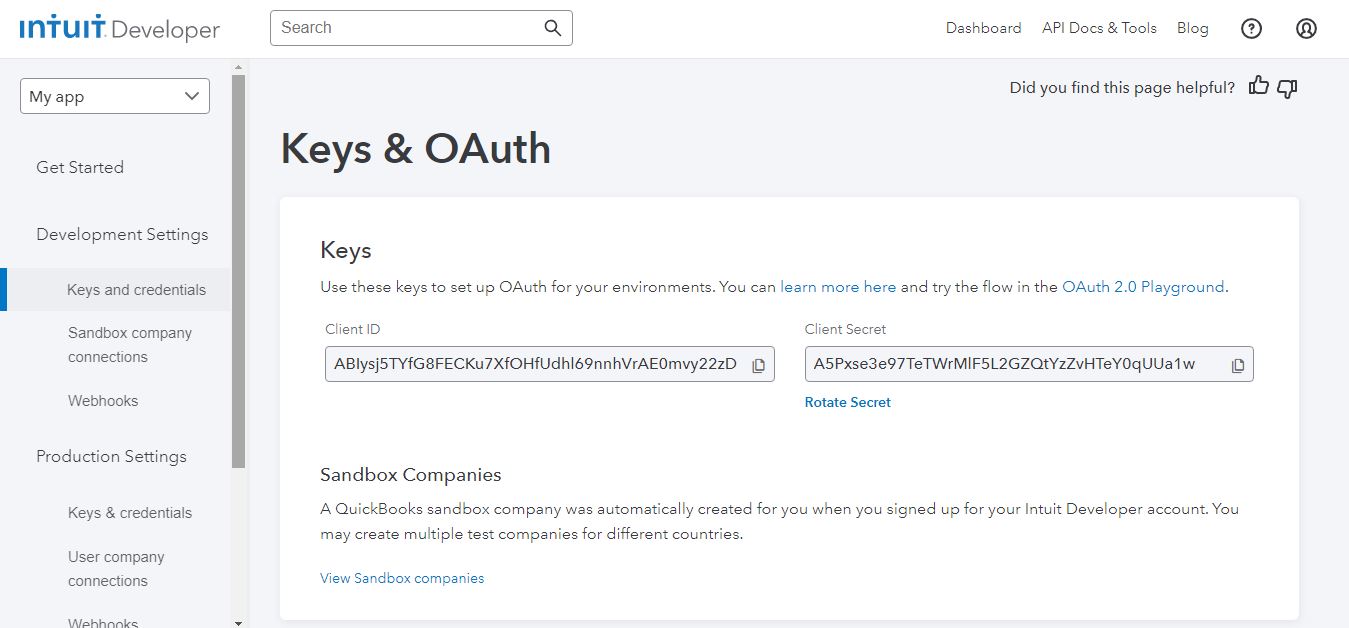Image resolution: width=1349 pixels, height=628 pixels.
Task: Open the OAuth 2.0 Playground link
Action: [1143, 287]
